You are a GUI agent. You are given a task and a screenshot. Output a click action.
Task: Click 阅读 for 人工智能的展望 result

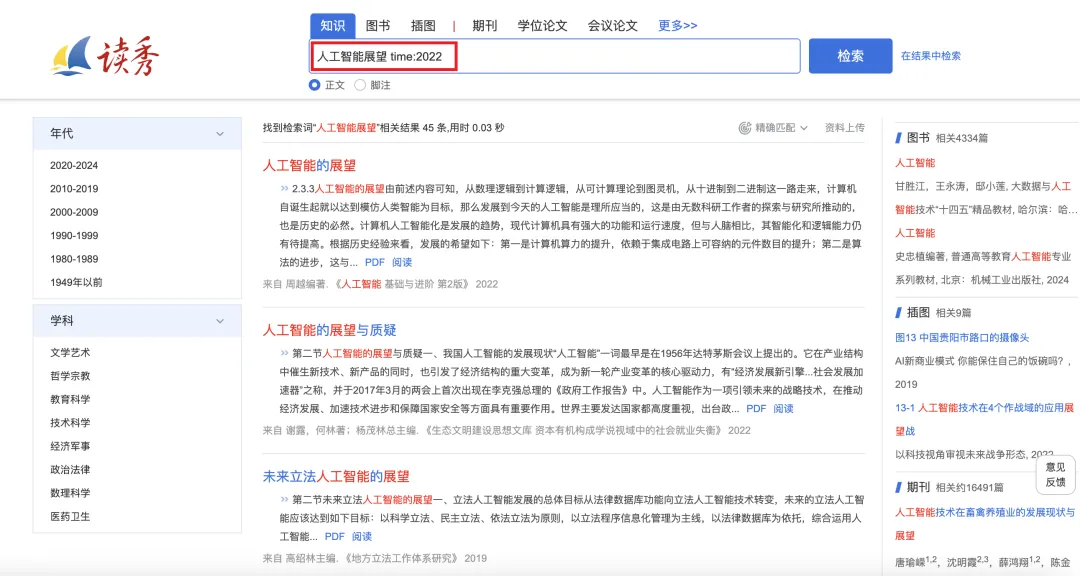click(402, 263)
